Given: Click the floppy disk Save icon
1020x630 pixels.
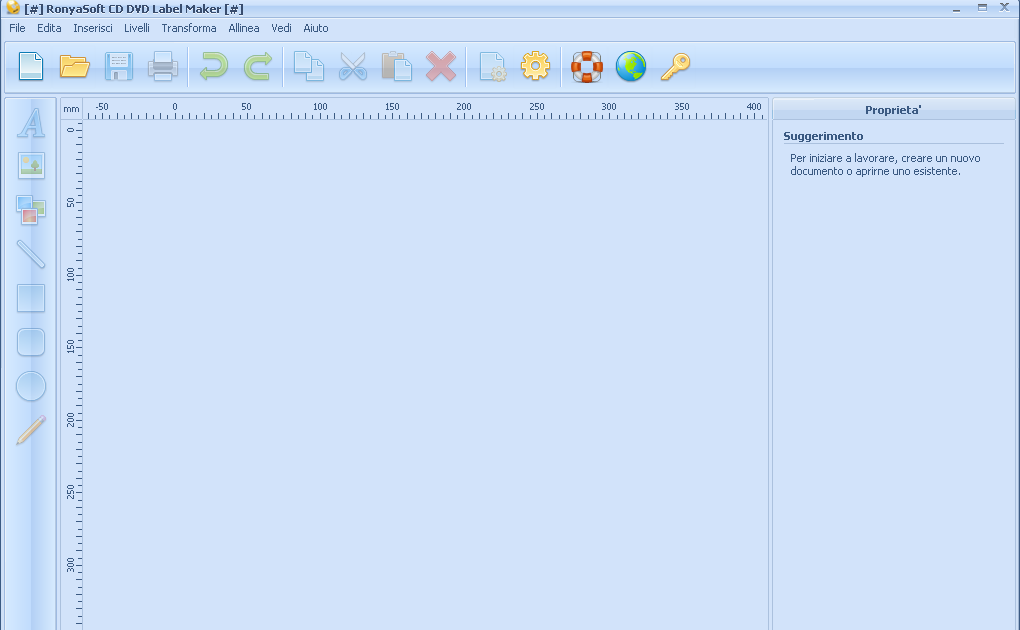Looking at the screenshot, I should [119, 66].
